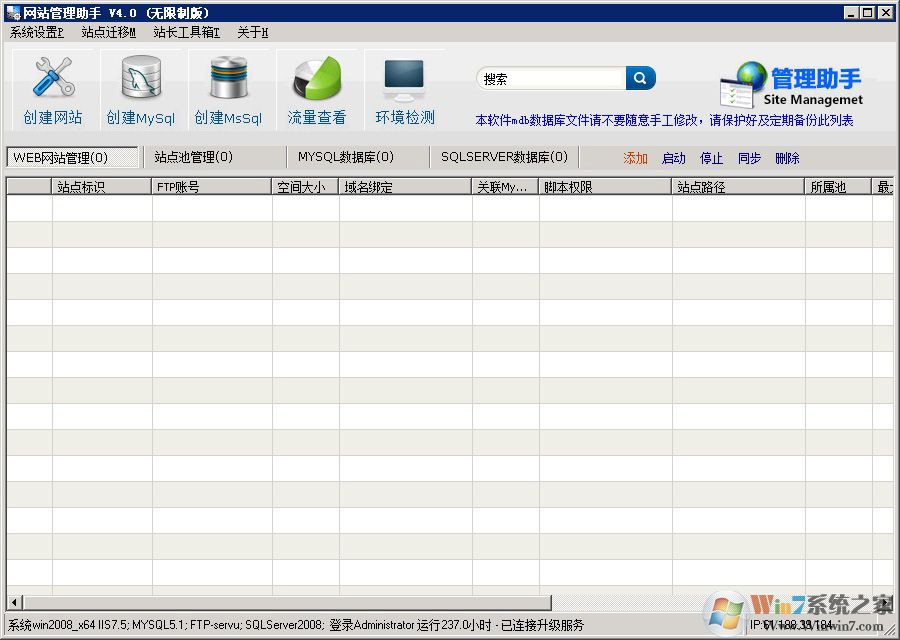Launch the 环境检测 environment check tool

pos(404,88)
